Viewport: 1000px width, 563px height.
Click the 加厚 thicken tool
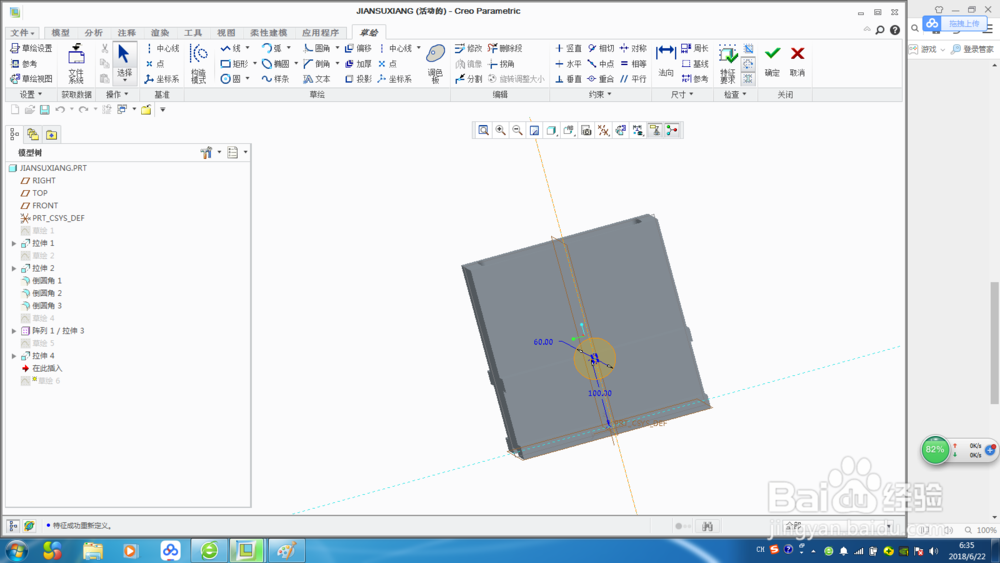[358, 64]
